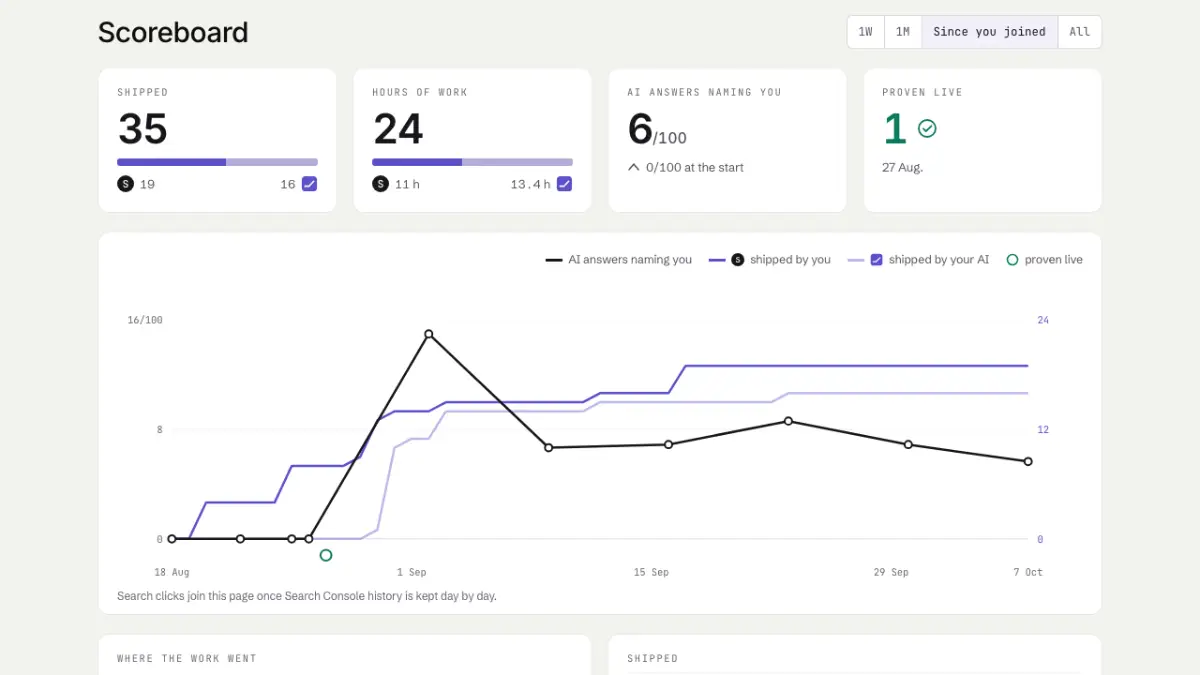
Task: Click the 27 Aug. date text
Action: (x=903, y=168)
